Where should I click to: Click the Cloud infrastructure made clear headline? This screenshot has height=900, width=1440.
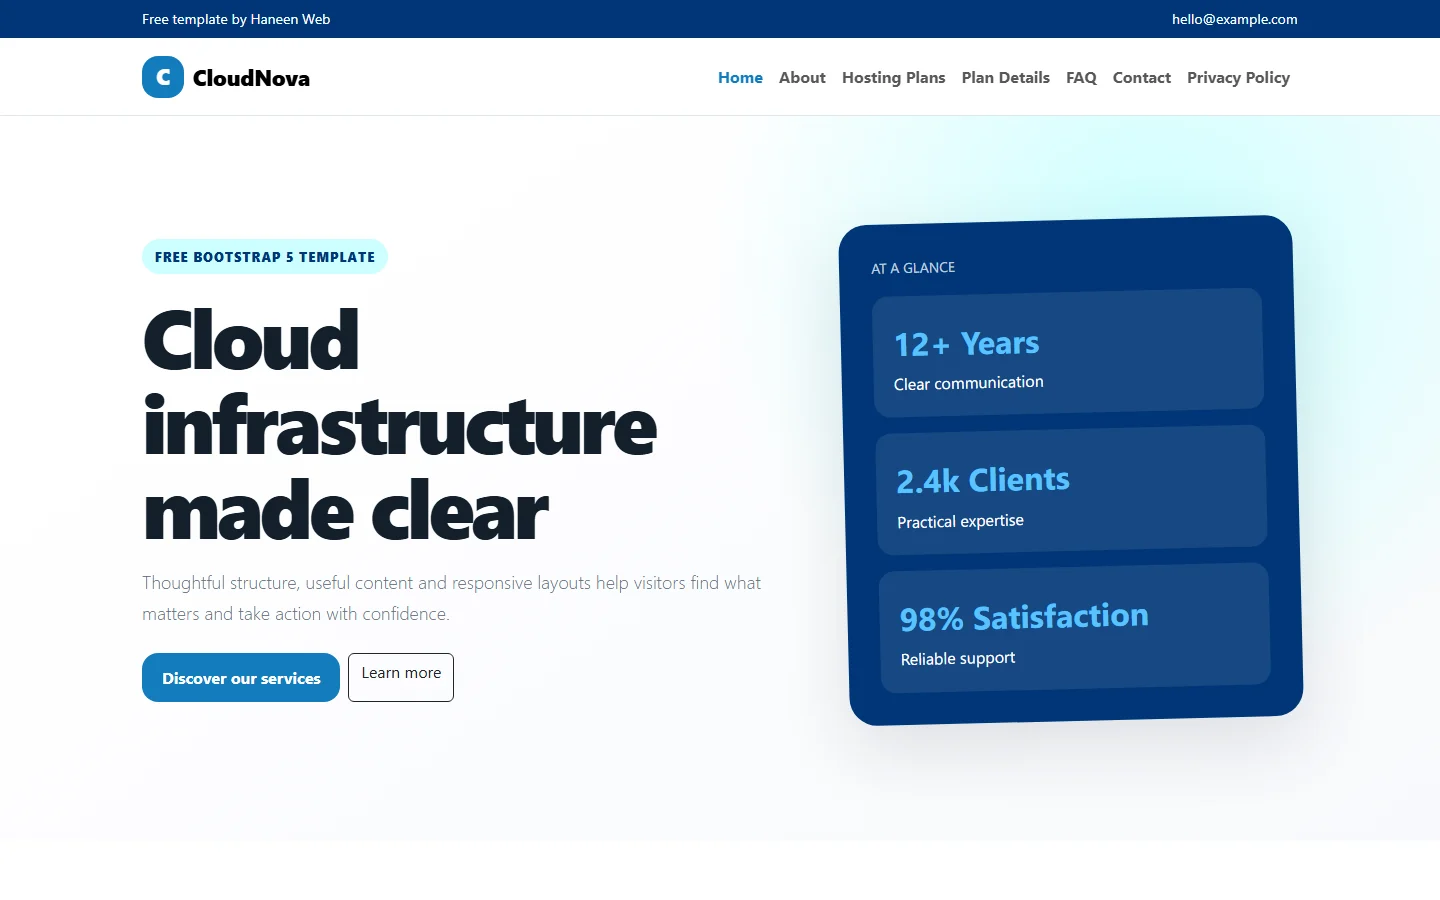click(400, 426)
